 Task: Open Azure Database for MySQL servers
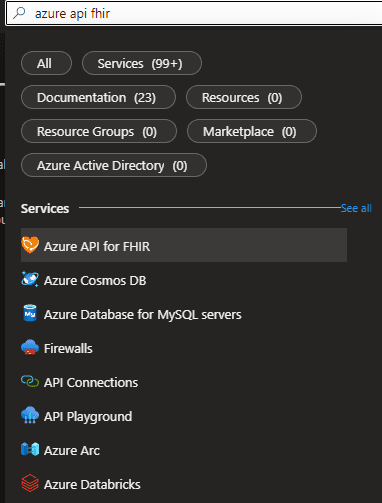click(184, 314)
